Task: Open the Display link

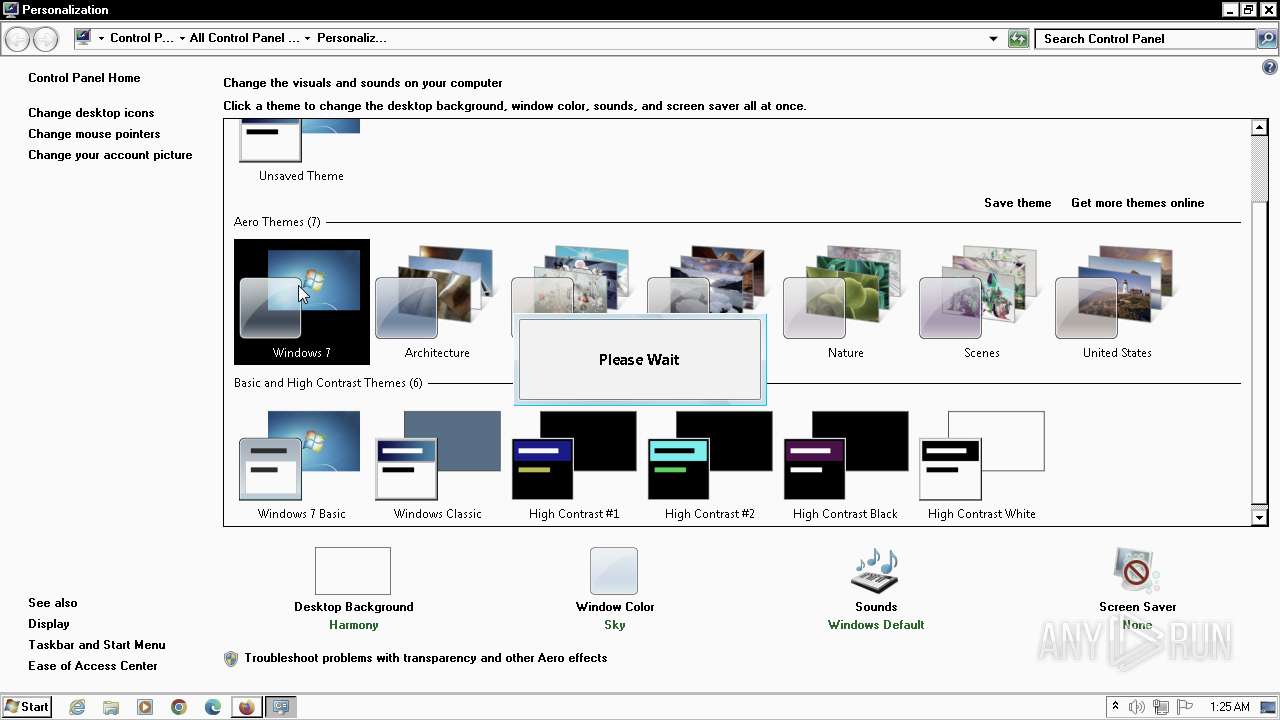Action: 49,624
